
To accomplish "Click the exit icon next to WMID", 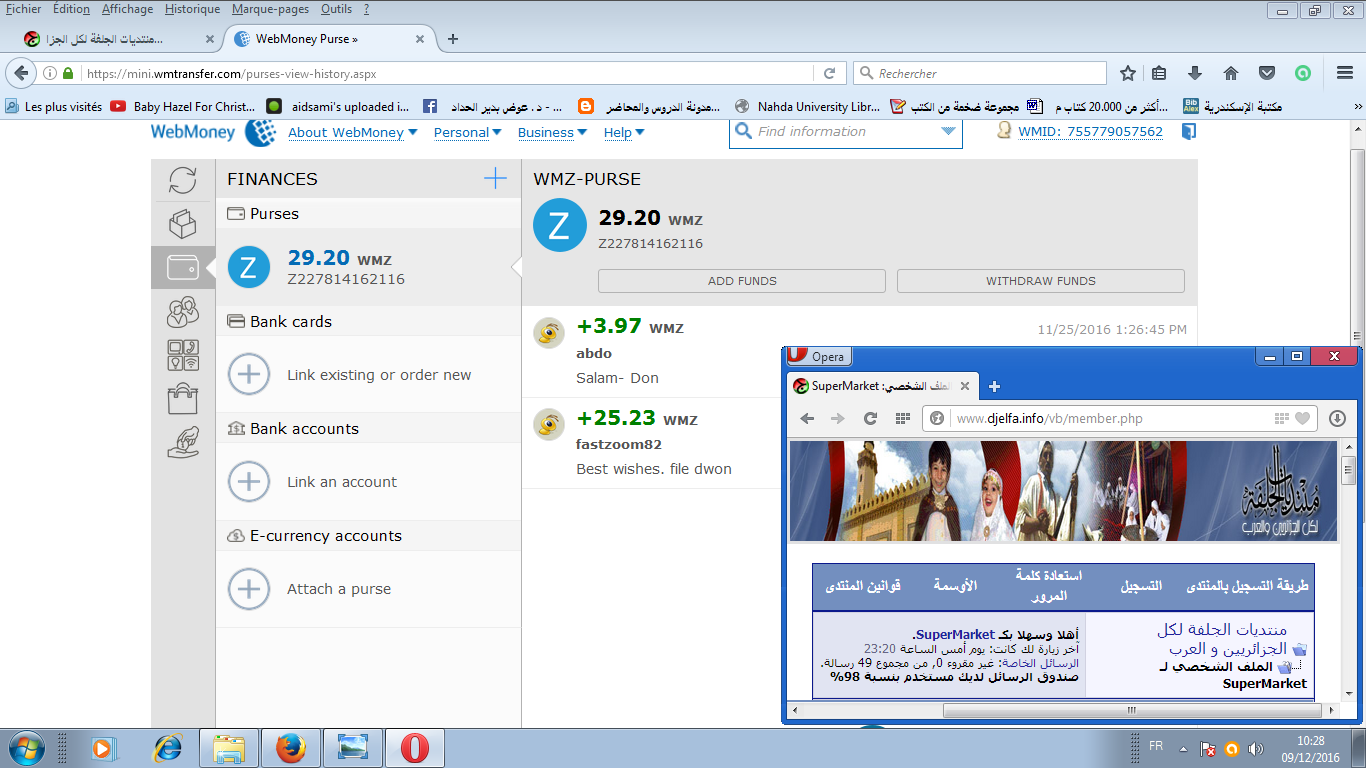I will click(x=1188, y=131).
